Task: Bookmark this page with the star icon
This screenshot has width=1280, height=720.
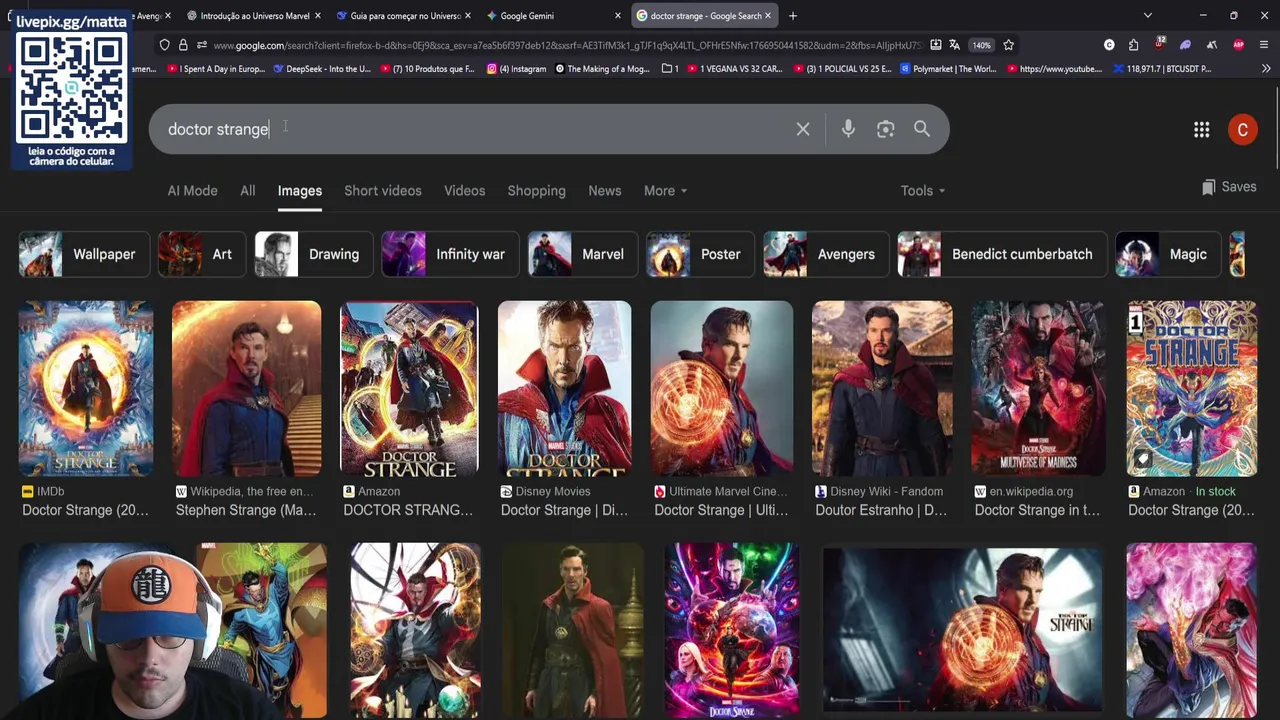Action: click(1008, 45)
